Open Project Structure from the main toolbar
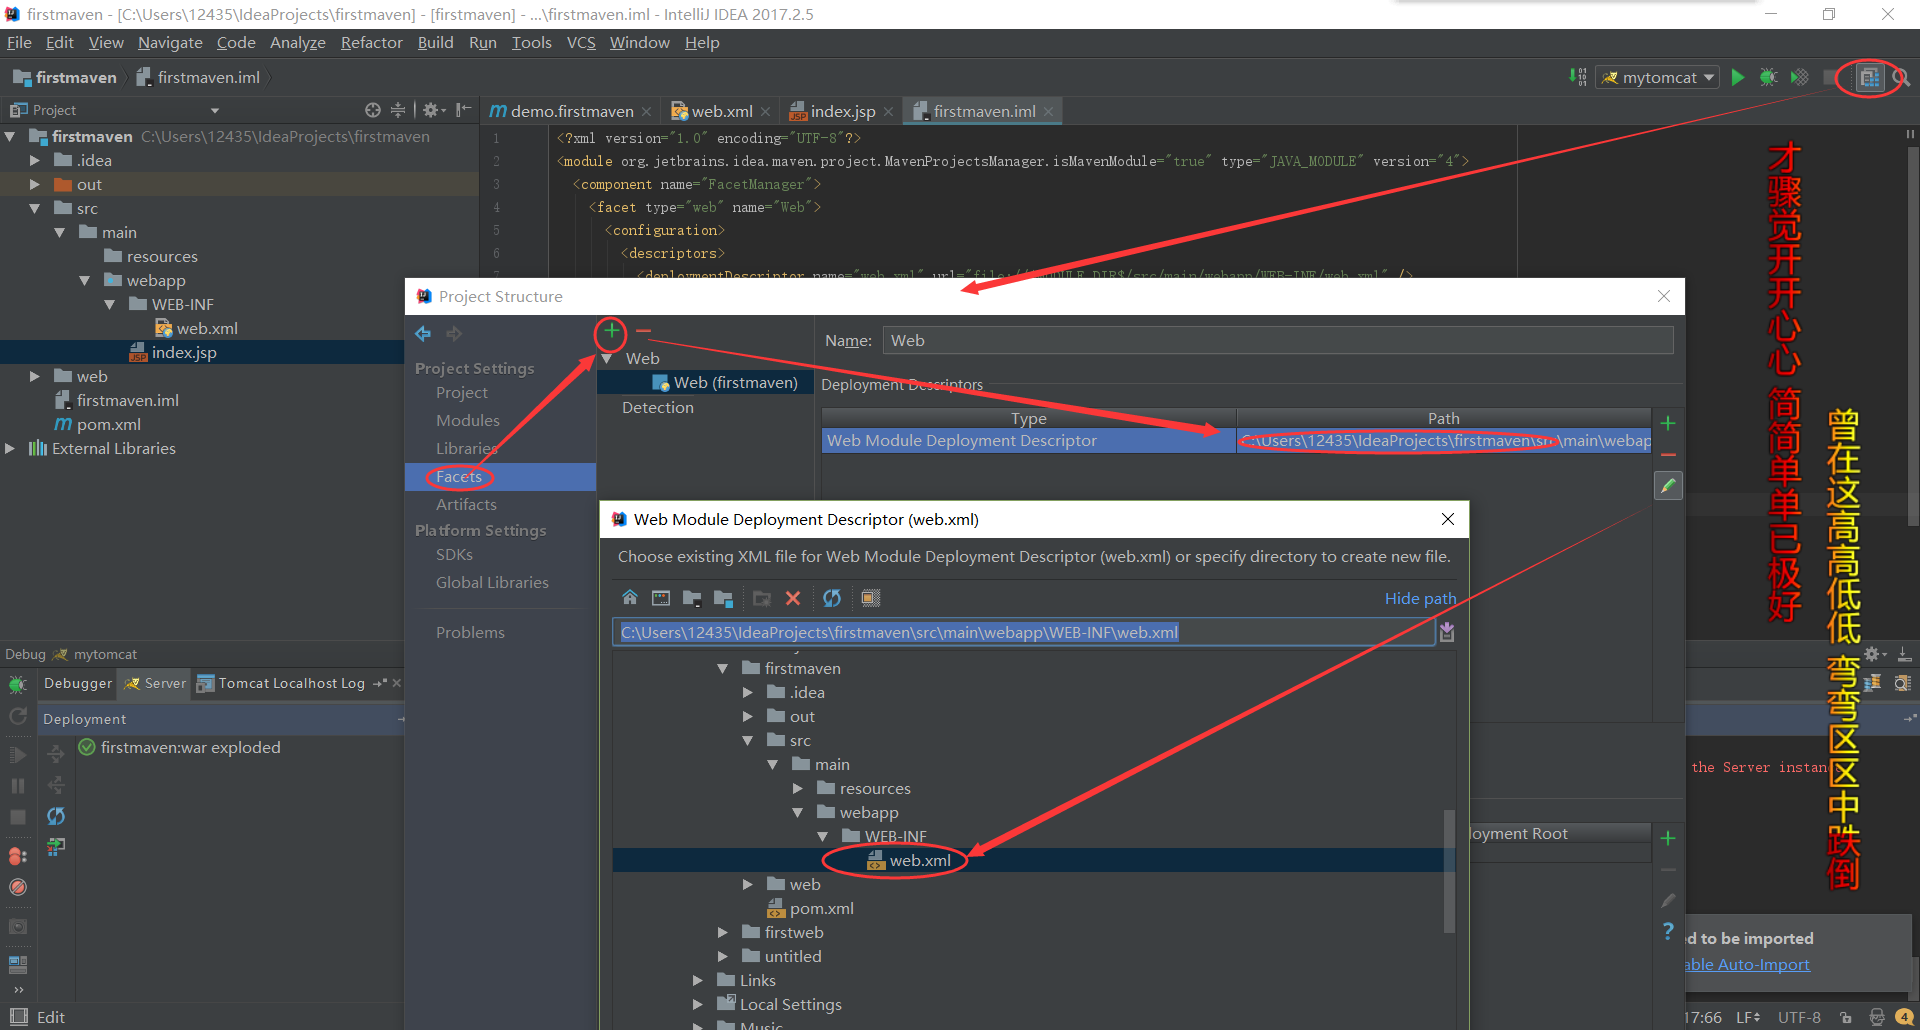This screenshot has width=1920, height=1030. 1868,77
